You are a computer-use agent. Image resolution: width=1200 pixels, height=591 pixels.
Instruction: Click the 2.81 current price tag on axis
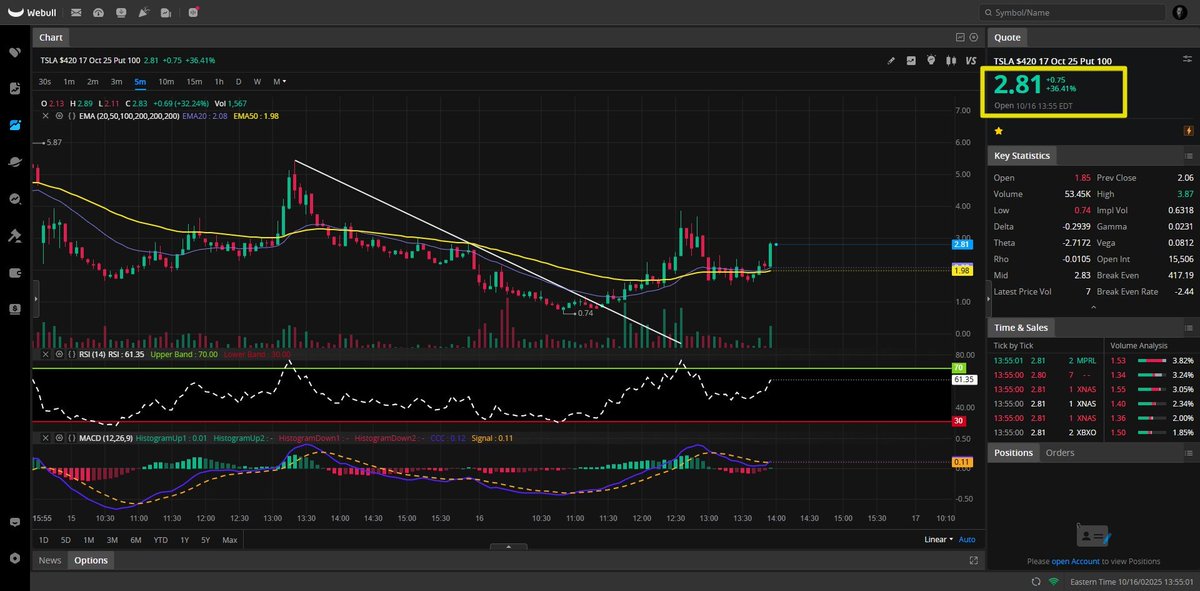[962, 244]
